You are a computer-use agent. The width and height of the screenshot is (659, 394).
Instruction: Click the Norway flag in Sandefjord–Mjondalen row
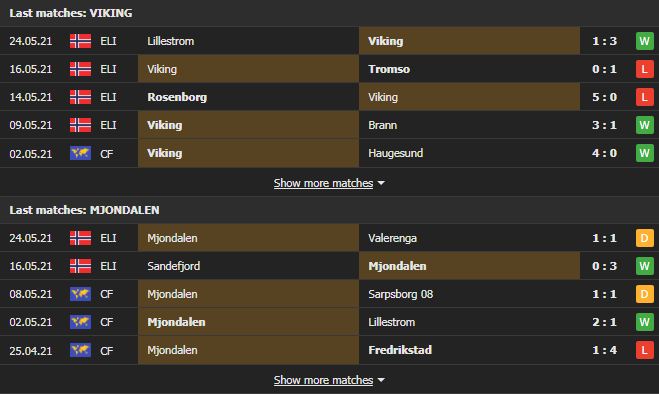coord(80,266)
